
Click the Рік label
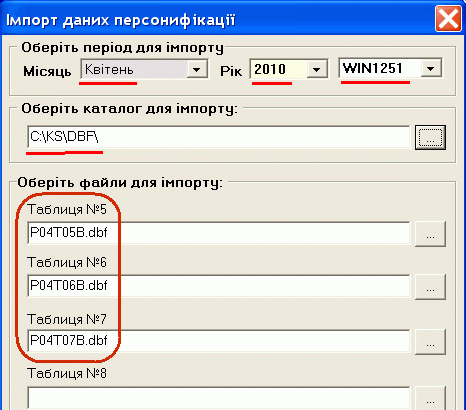tap(231, 71)
